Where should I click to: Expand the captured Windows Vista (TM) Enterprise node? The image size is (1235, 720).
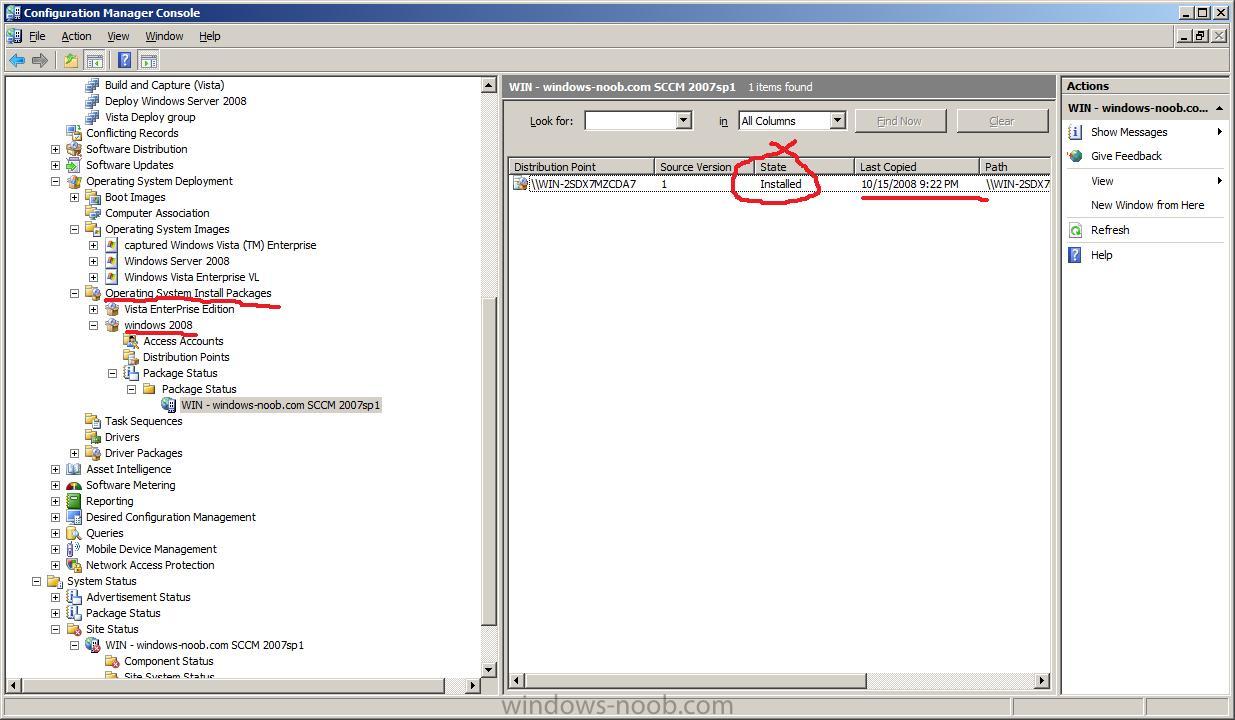(x=93, y=245)
